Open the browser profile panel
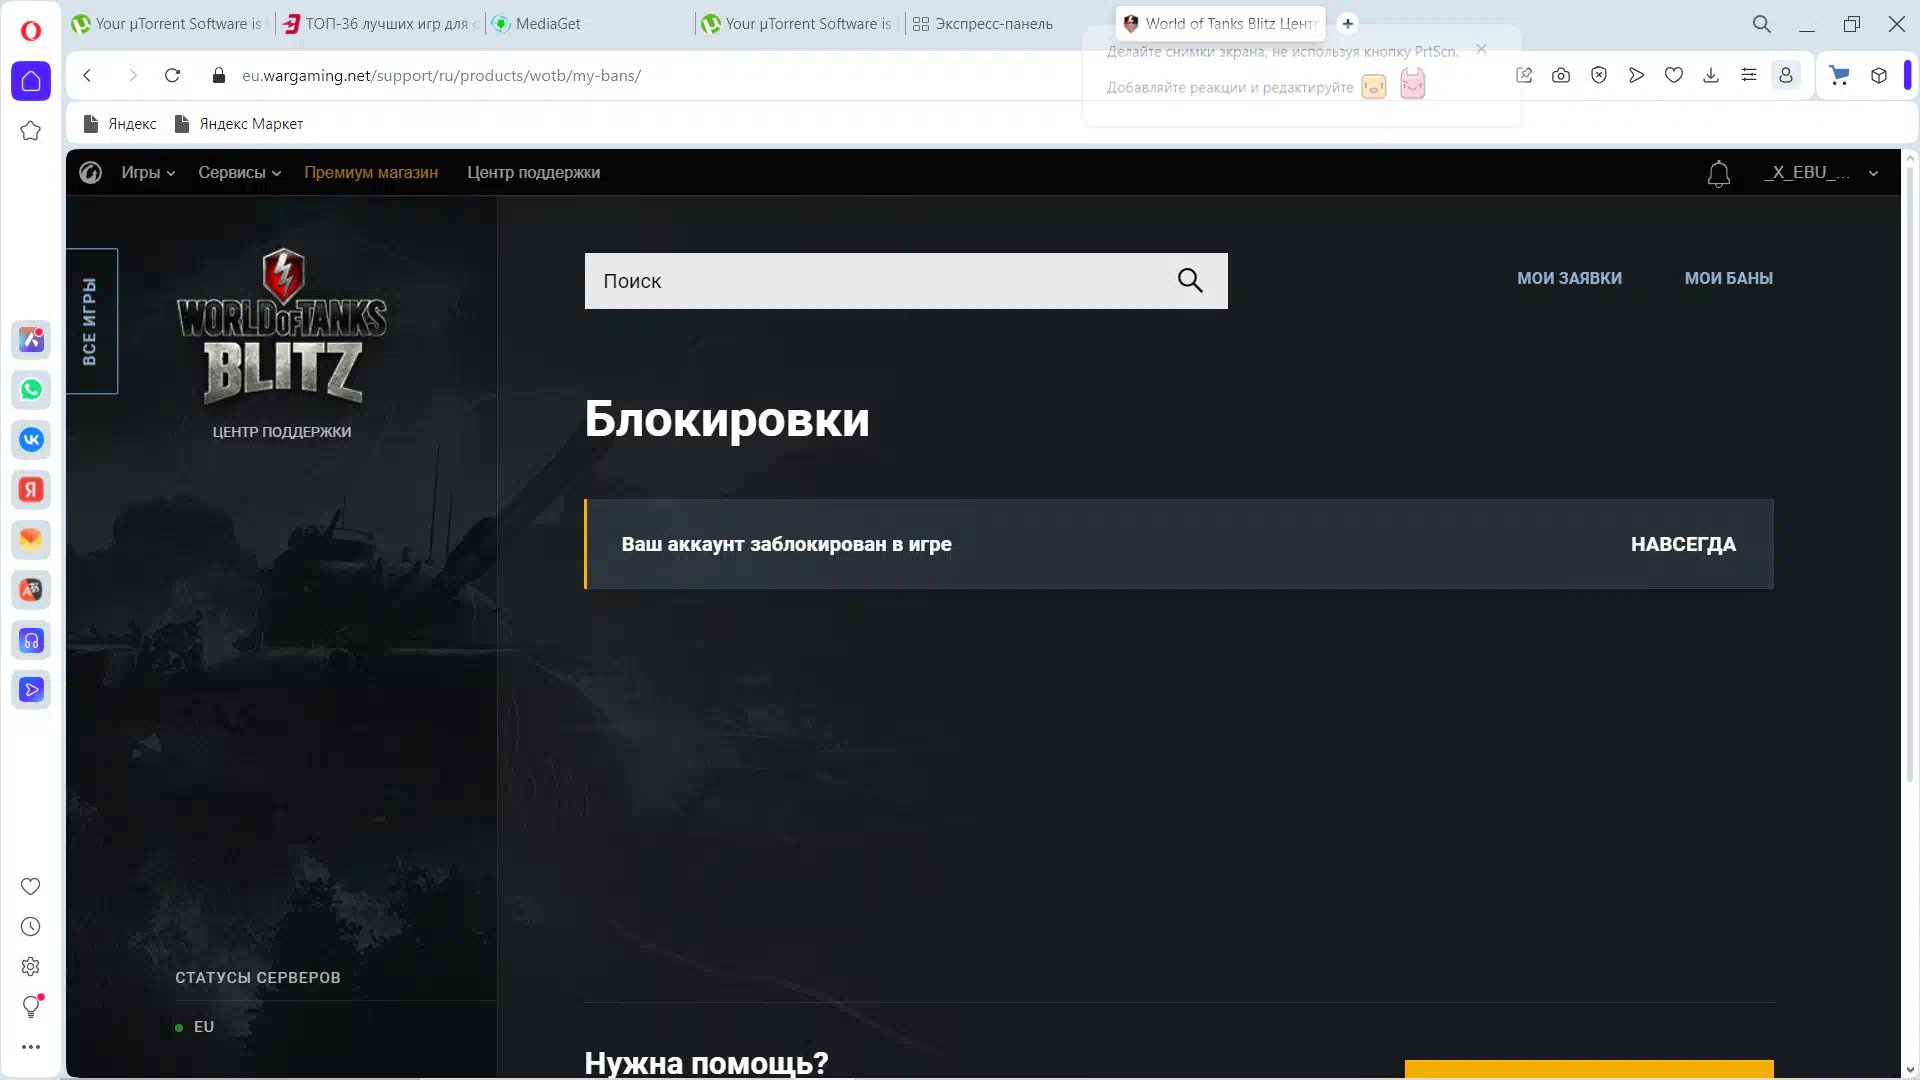 [x=1786, y=75]
